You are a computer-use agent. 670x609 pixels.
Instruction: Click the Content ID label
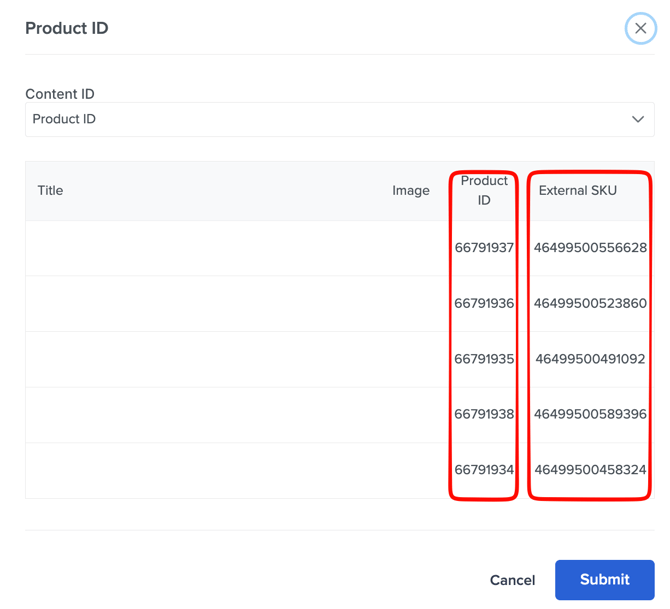[60, 94]
